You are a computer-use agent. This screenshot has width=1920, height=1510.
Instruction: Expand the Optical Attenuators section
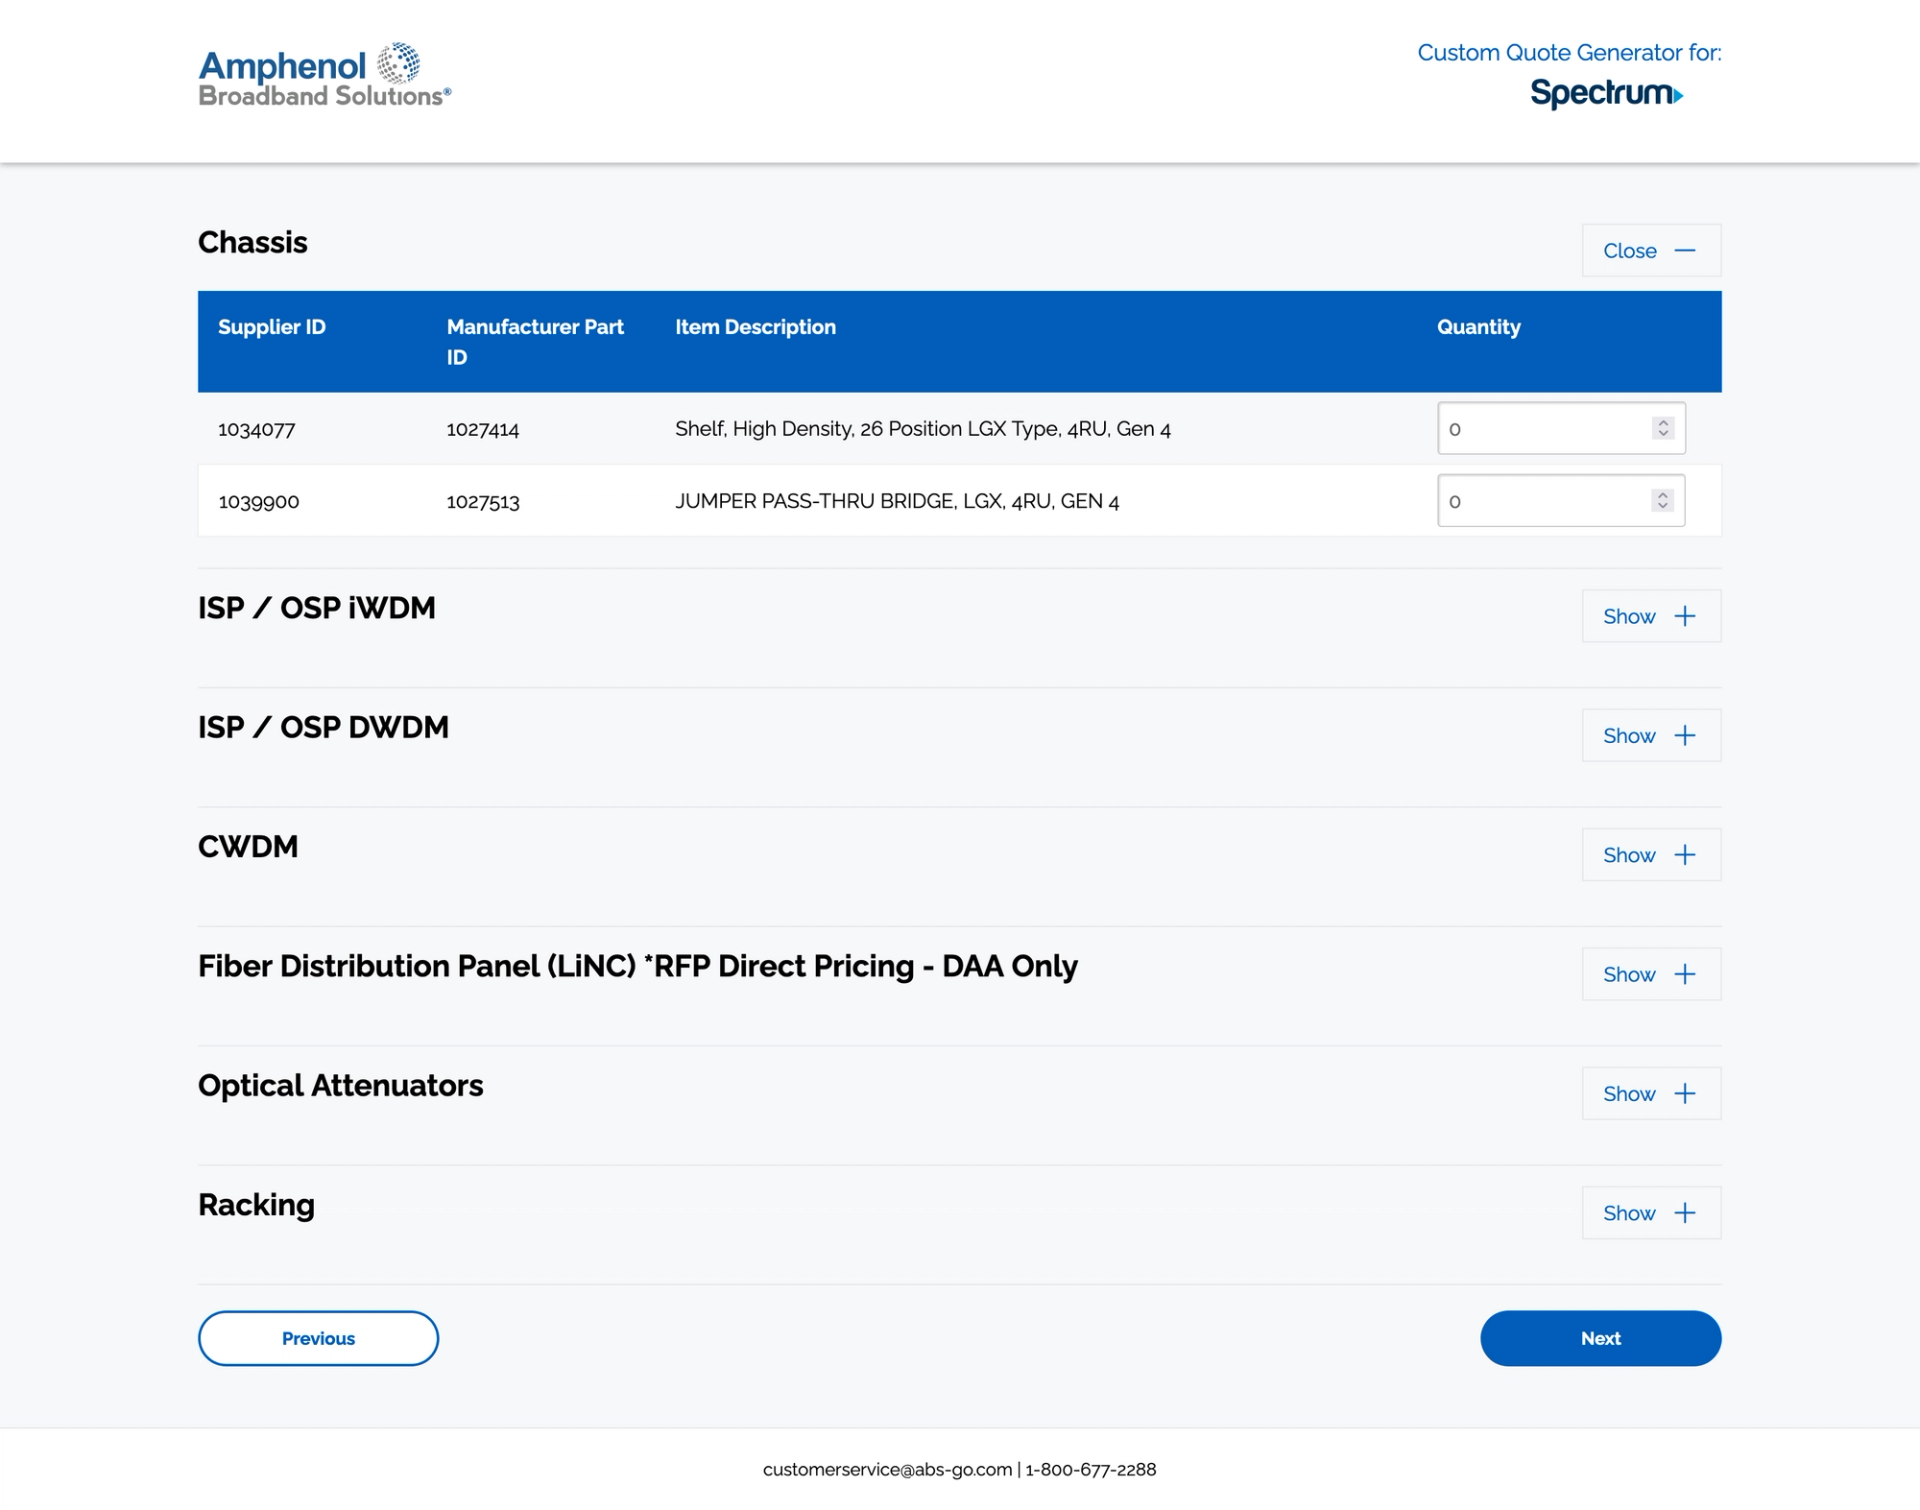coord(1650,1093)
